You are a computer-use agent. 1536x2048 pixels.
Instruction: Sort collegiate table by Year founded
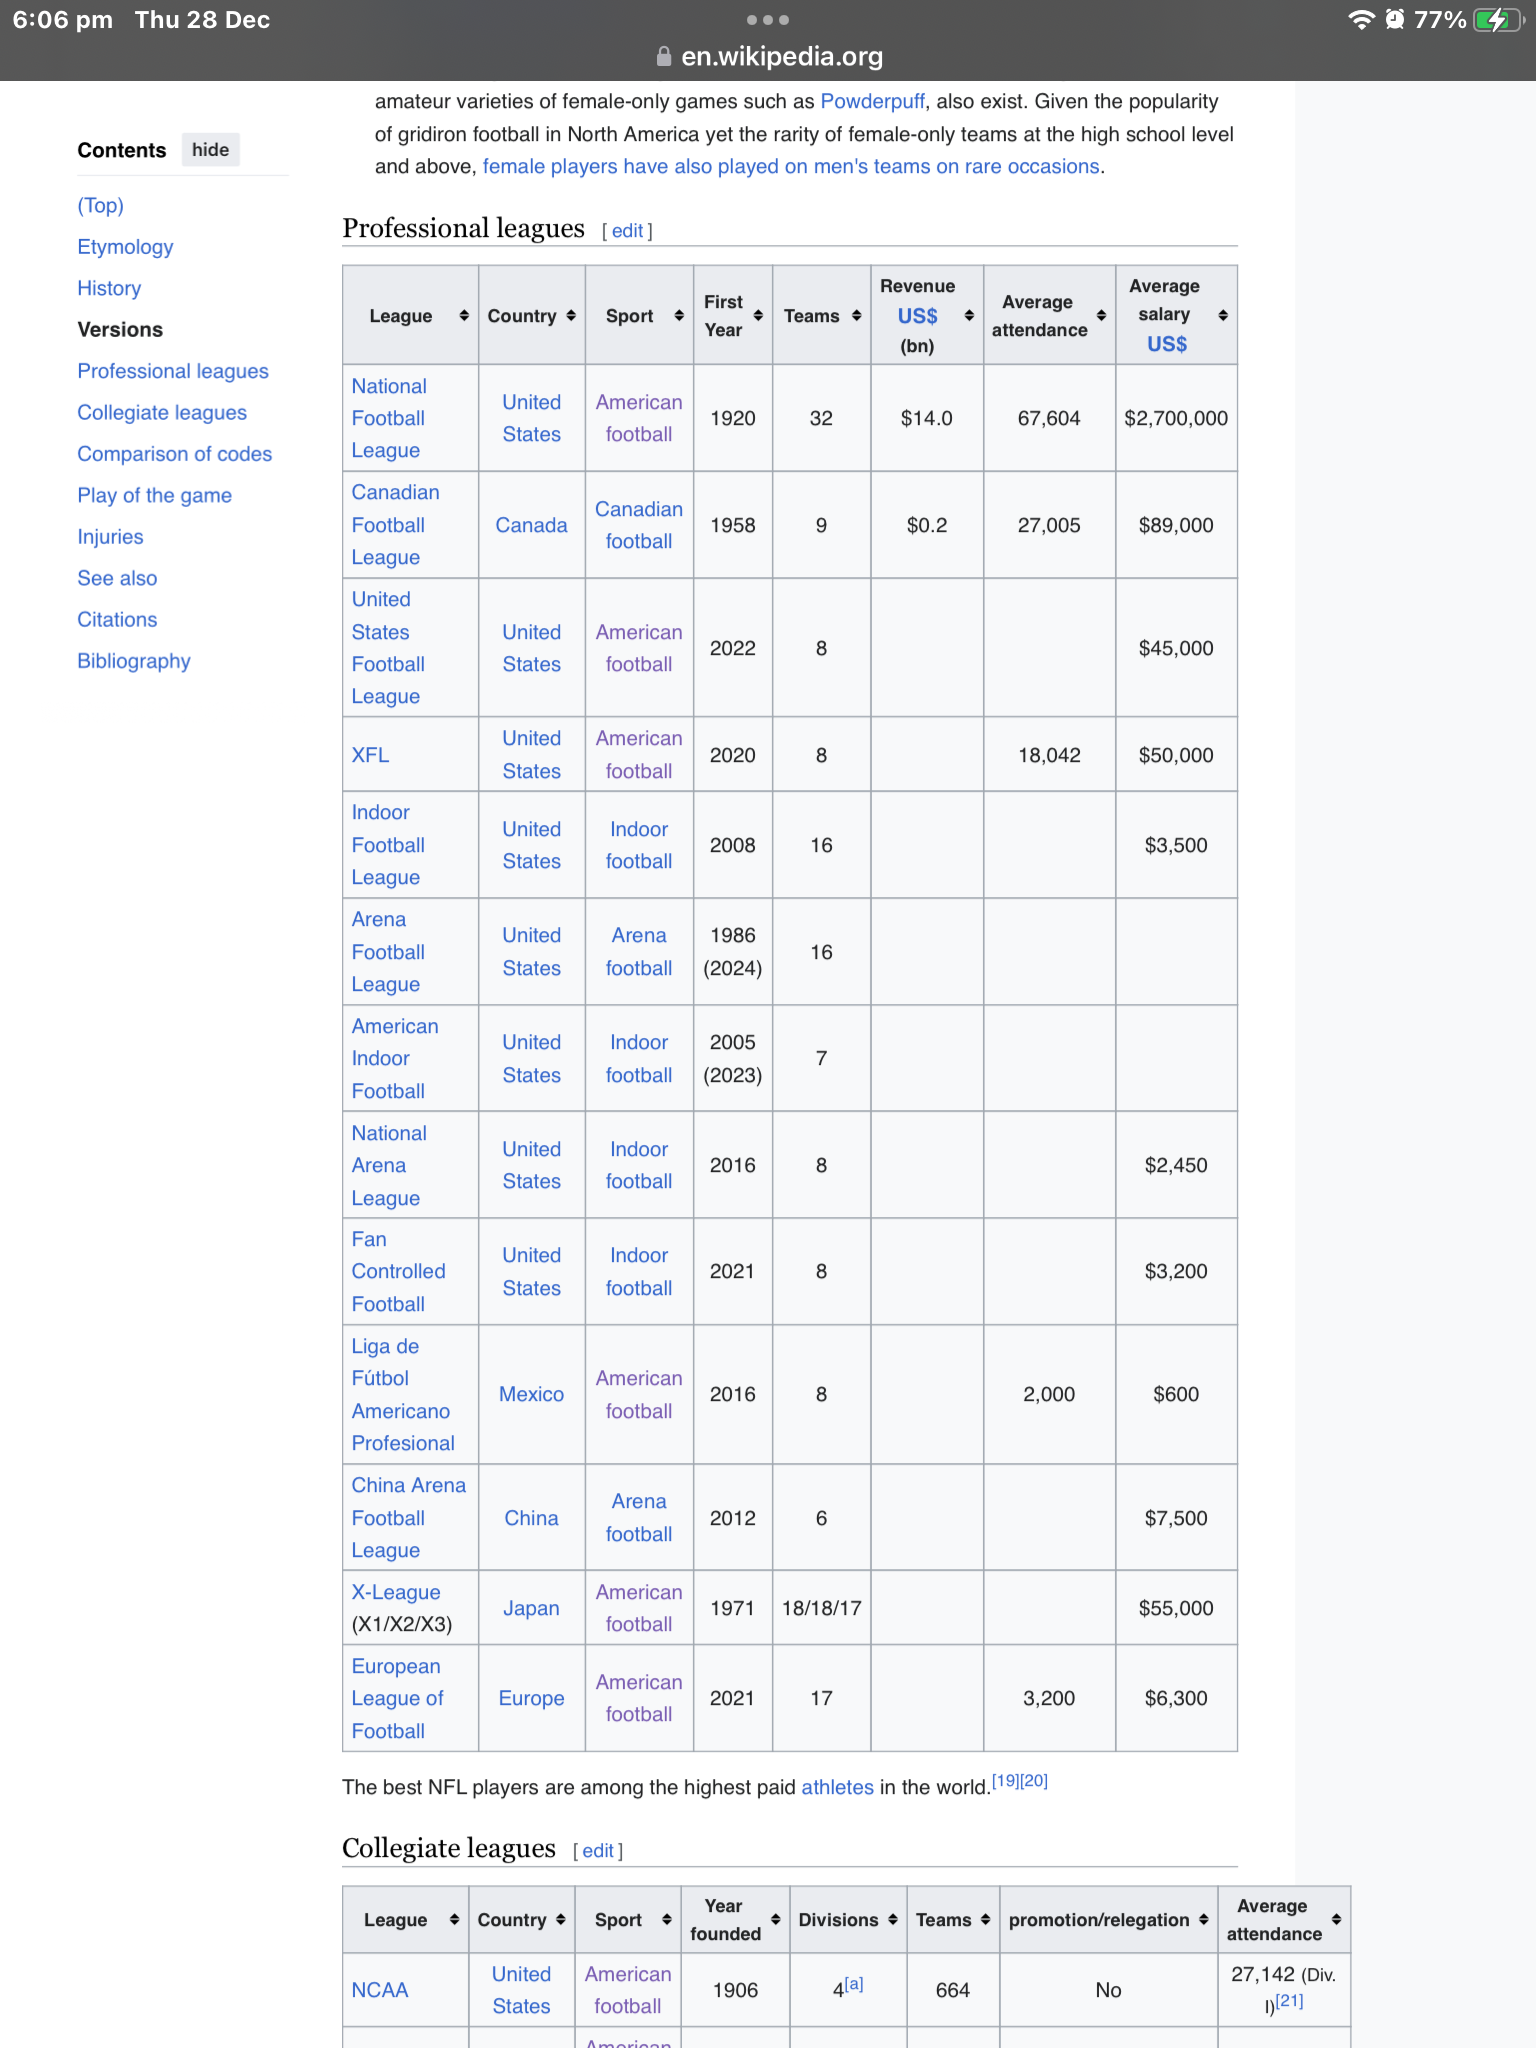776,1920
